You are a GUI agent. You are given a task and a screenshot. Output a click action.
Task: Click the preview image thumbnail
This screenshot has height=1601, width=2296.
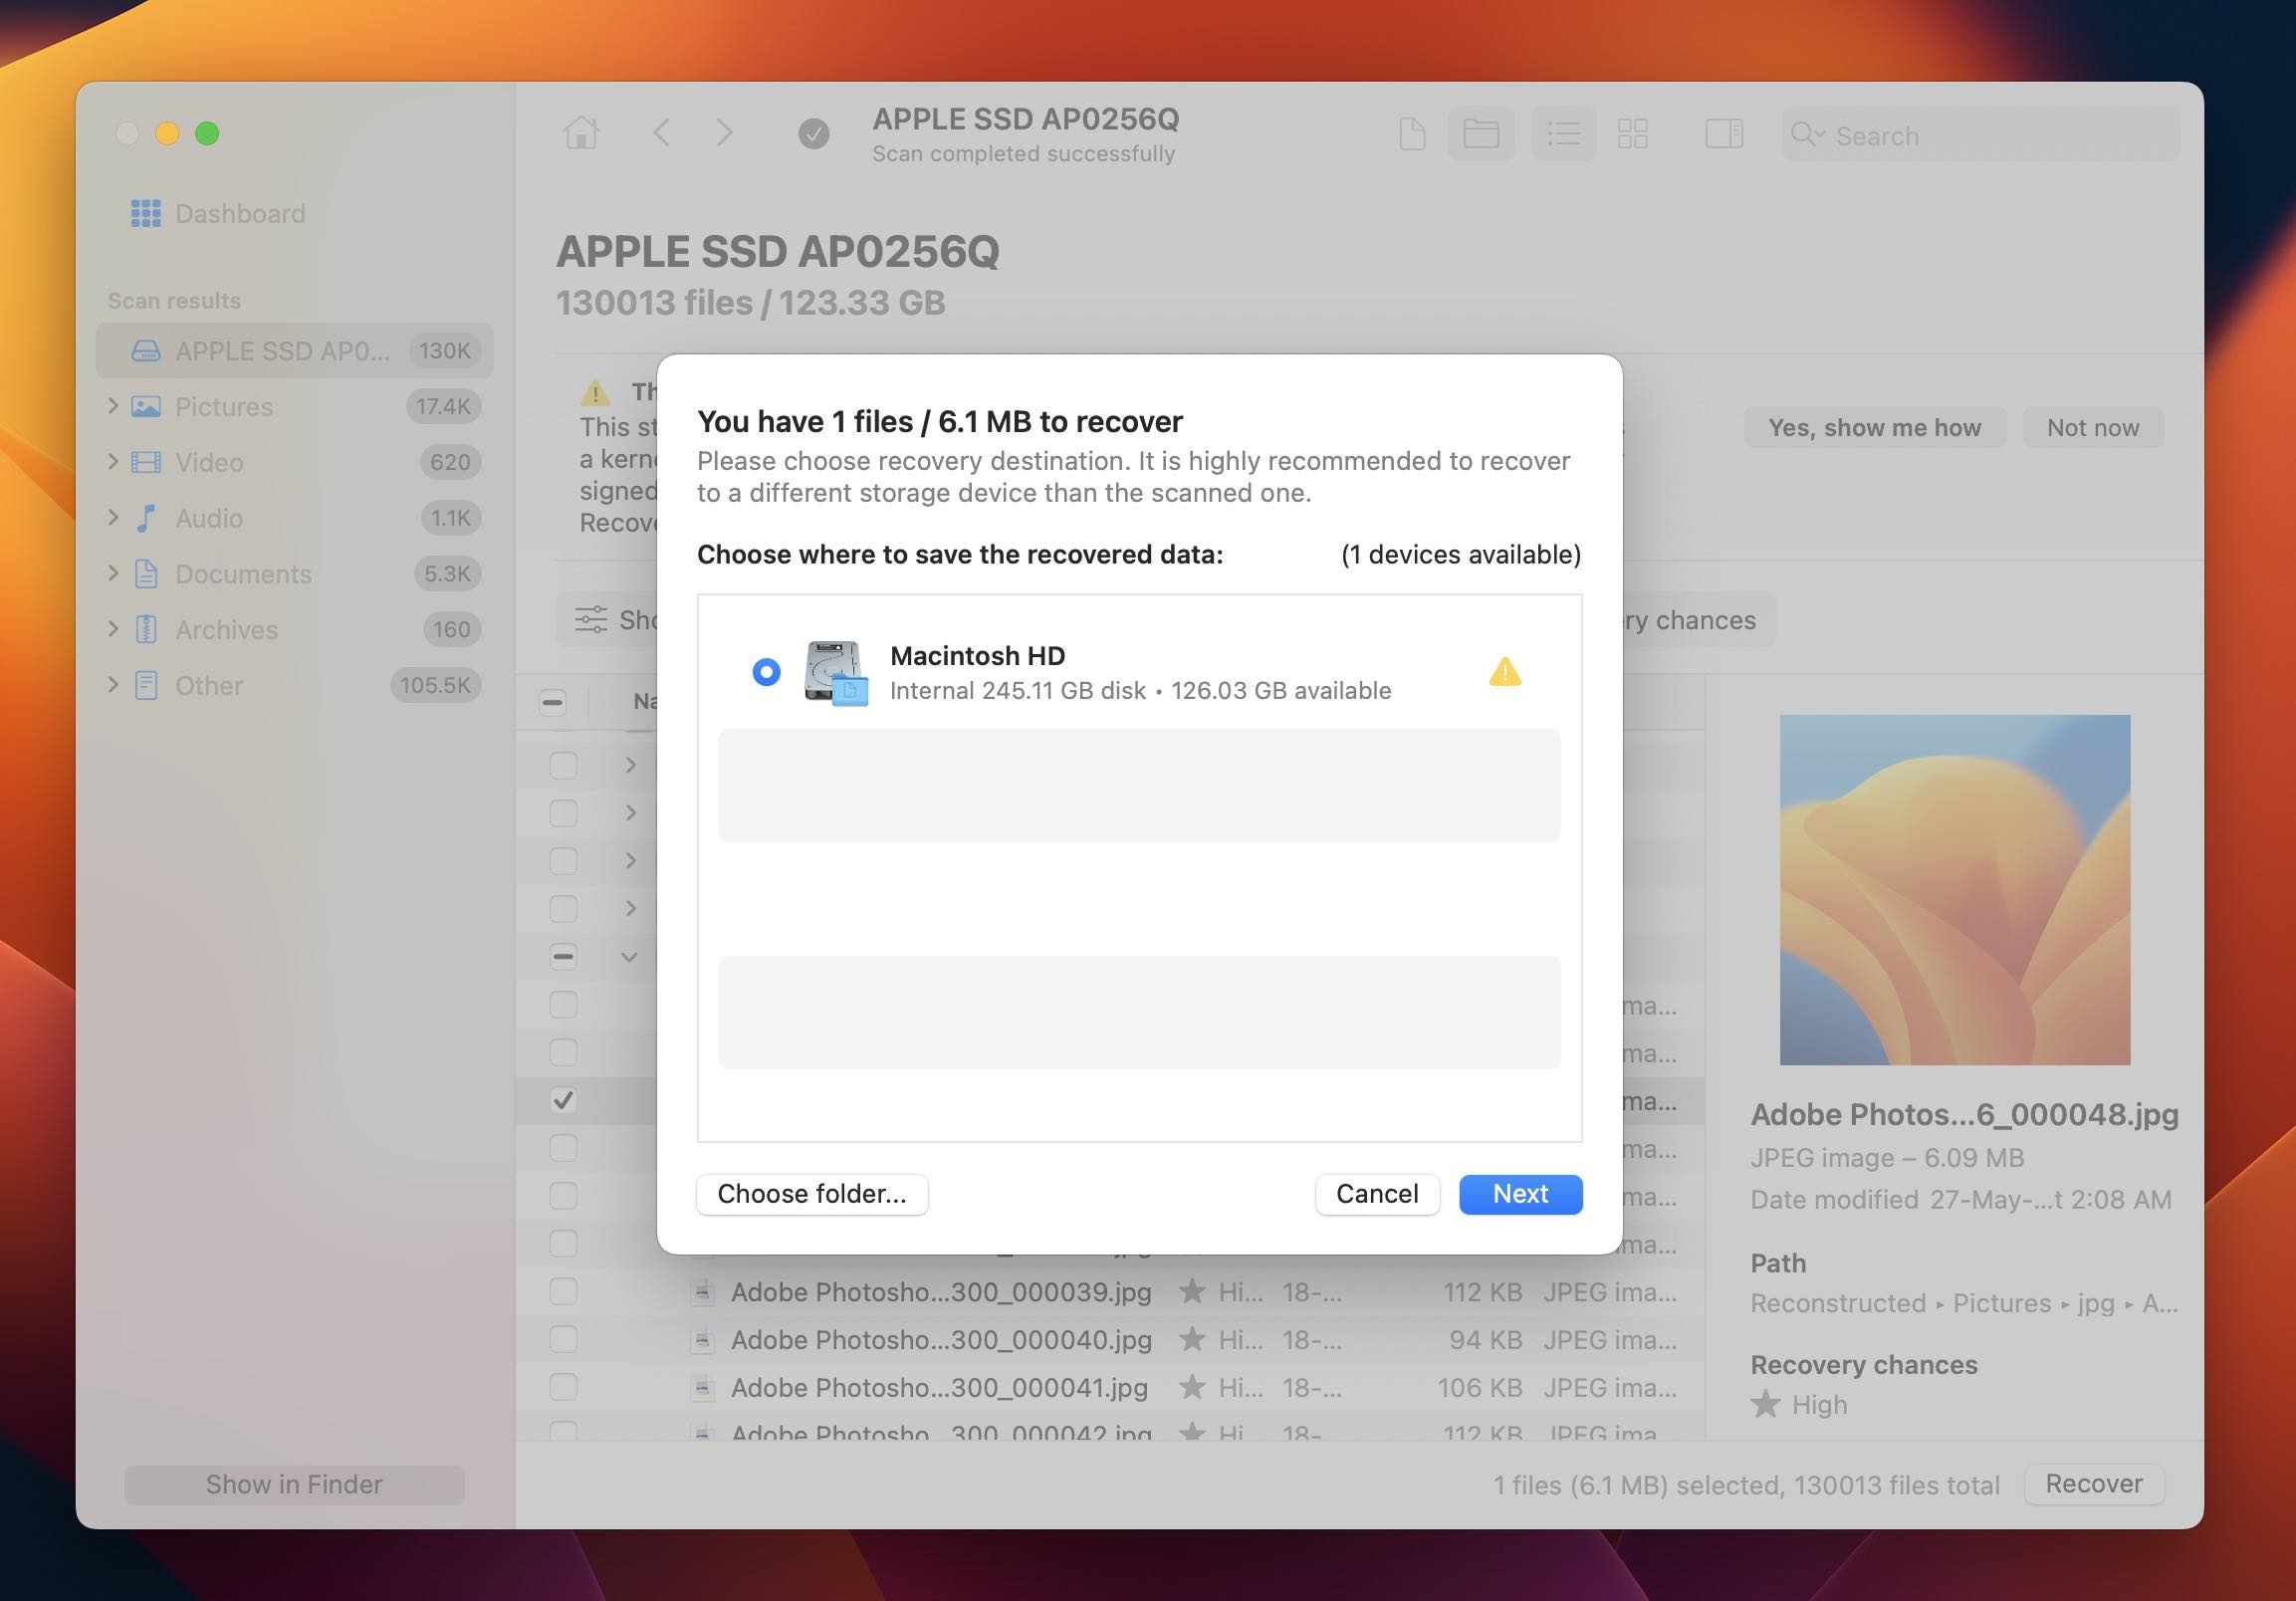[x=1954, y=890]
